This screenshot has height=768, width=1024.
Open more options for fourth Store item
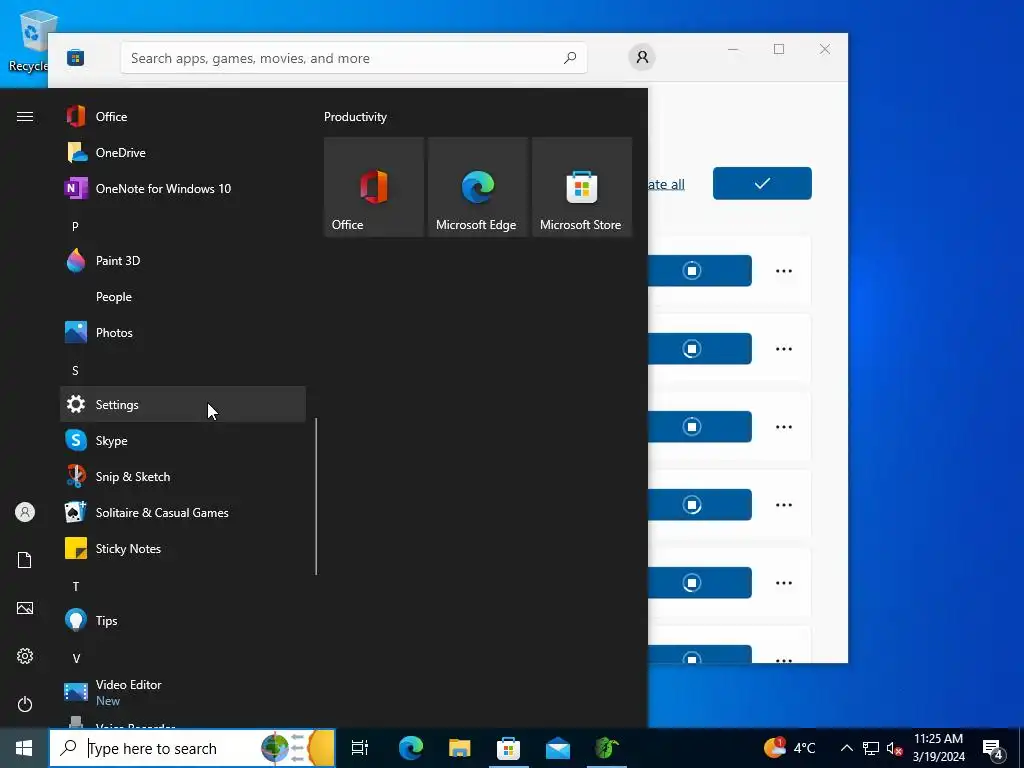click(x=784, y=505)
